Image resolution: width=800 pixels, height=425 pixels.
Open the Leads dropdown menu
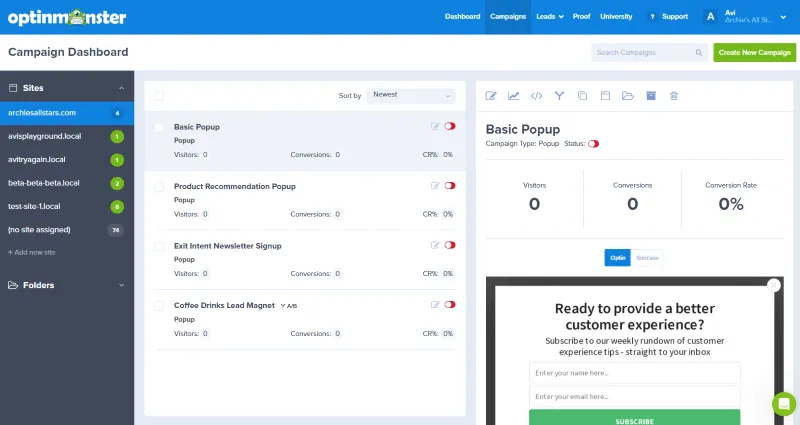pos(550,17)
